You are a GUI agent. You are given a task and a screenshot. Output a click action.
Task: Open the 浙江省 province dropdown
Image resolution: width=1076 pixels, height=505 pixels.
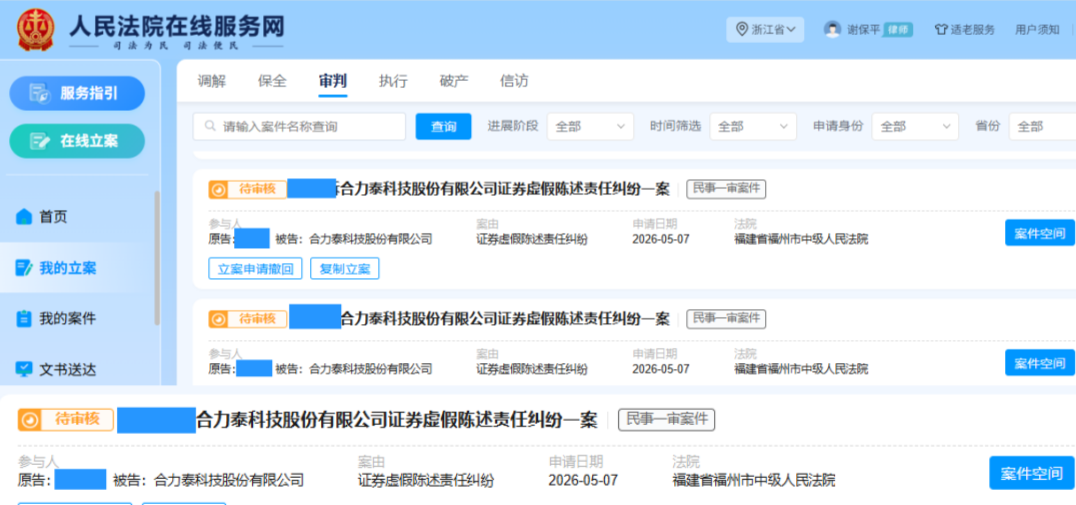coord(765,30)
